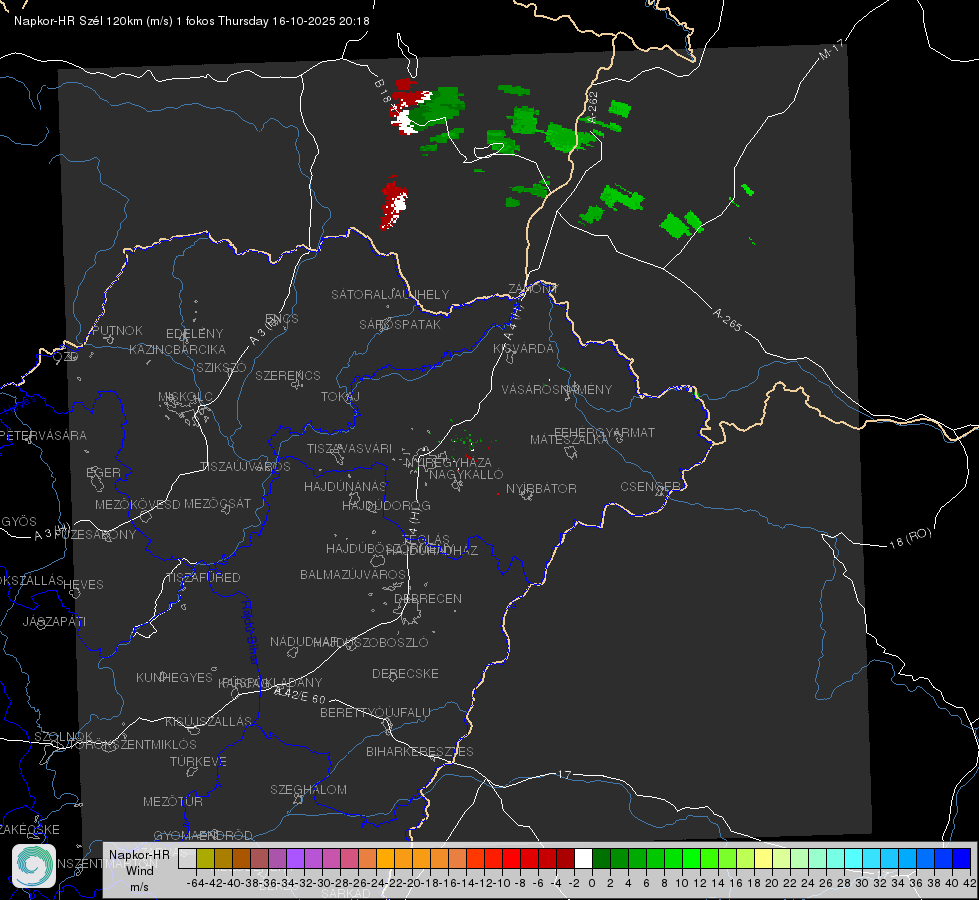Click the 'A42/E 60' road label

pyautogui.click(x=300, y=694)
